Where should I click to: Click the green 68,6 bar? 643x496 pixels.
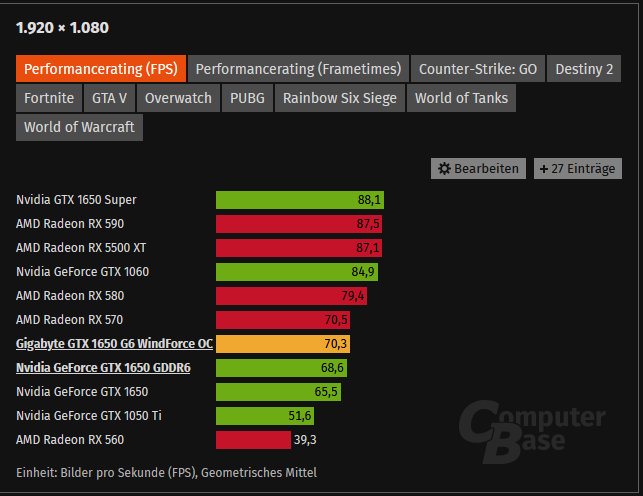pyautogui.click(x=281, y=368)
